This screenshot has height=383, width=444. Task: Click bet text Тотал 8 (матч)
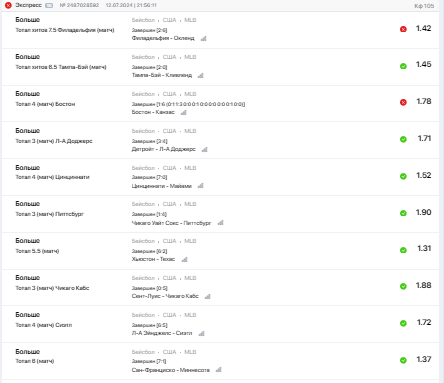point(34,361)
